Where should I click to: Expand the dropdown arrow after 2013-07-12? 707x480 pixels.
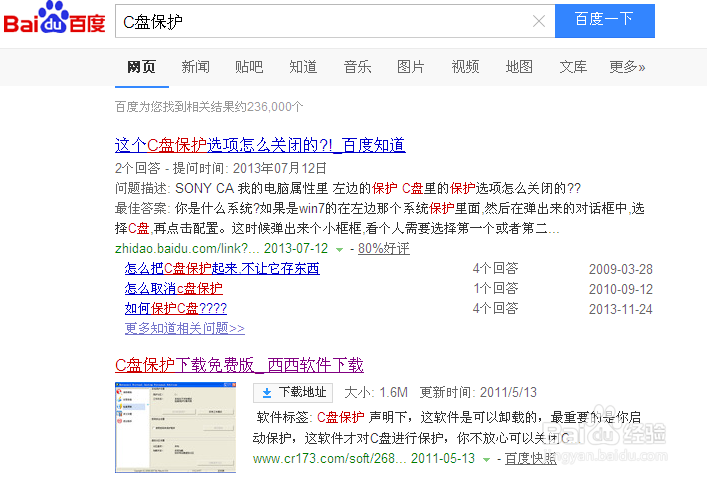click(x=340, y=249)
